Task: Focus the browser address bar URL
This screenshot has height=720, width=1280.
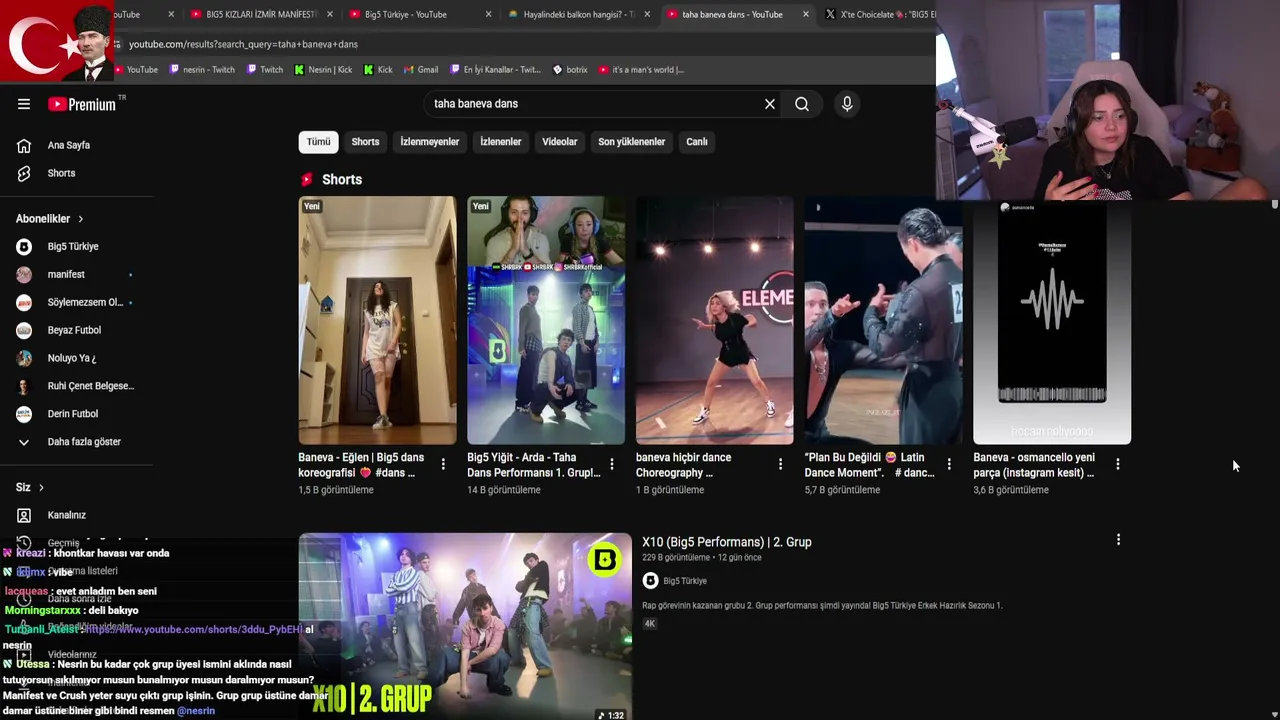Action: pyautogui.click(x=243, y=44)
